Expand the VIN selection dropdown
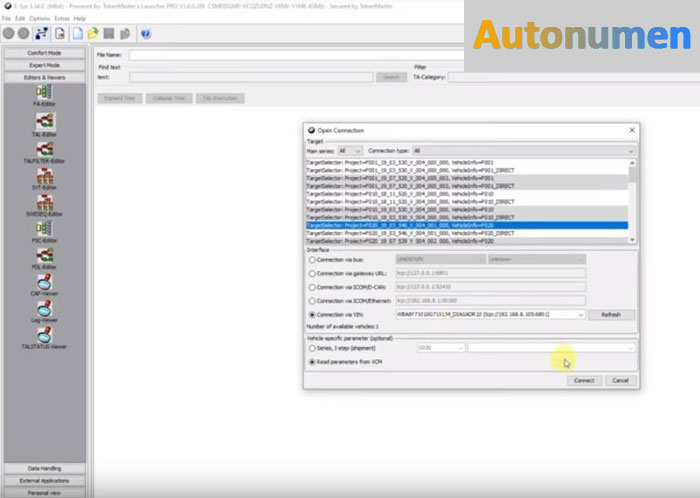 click(580, 315)
